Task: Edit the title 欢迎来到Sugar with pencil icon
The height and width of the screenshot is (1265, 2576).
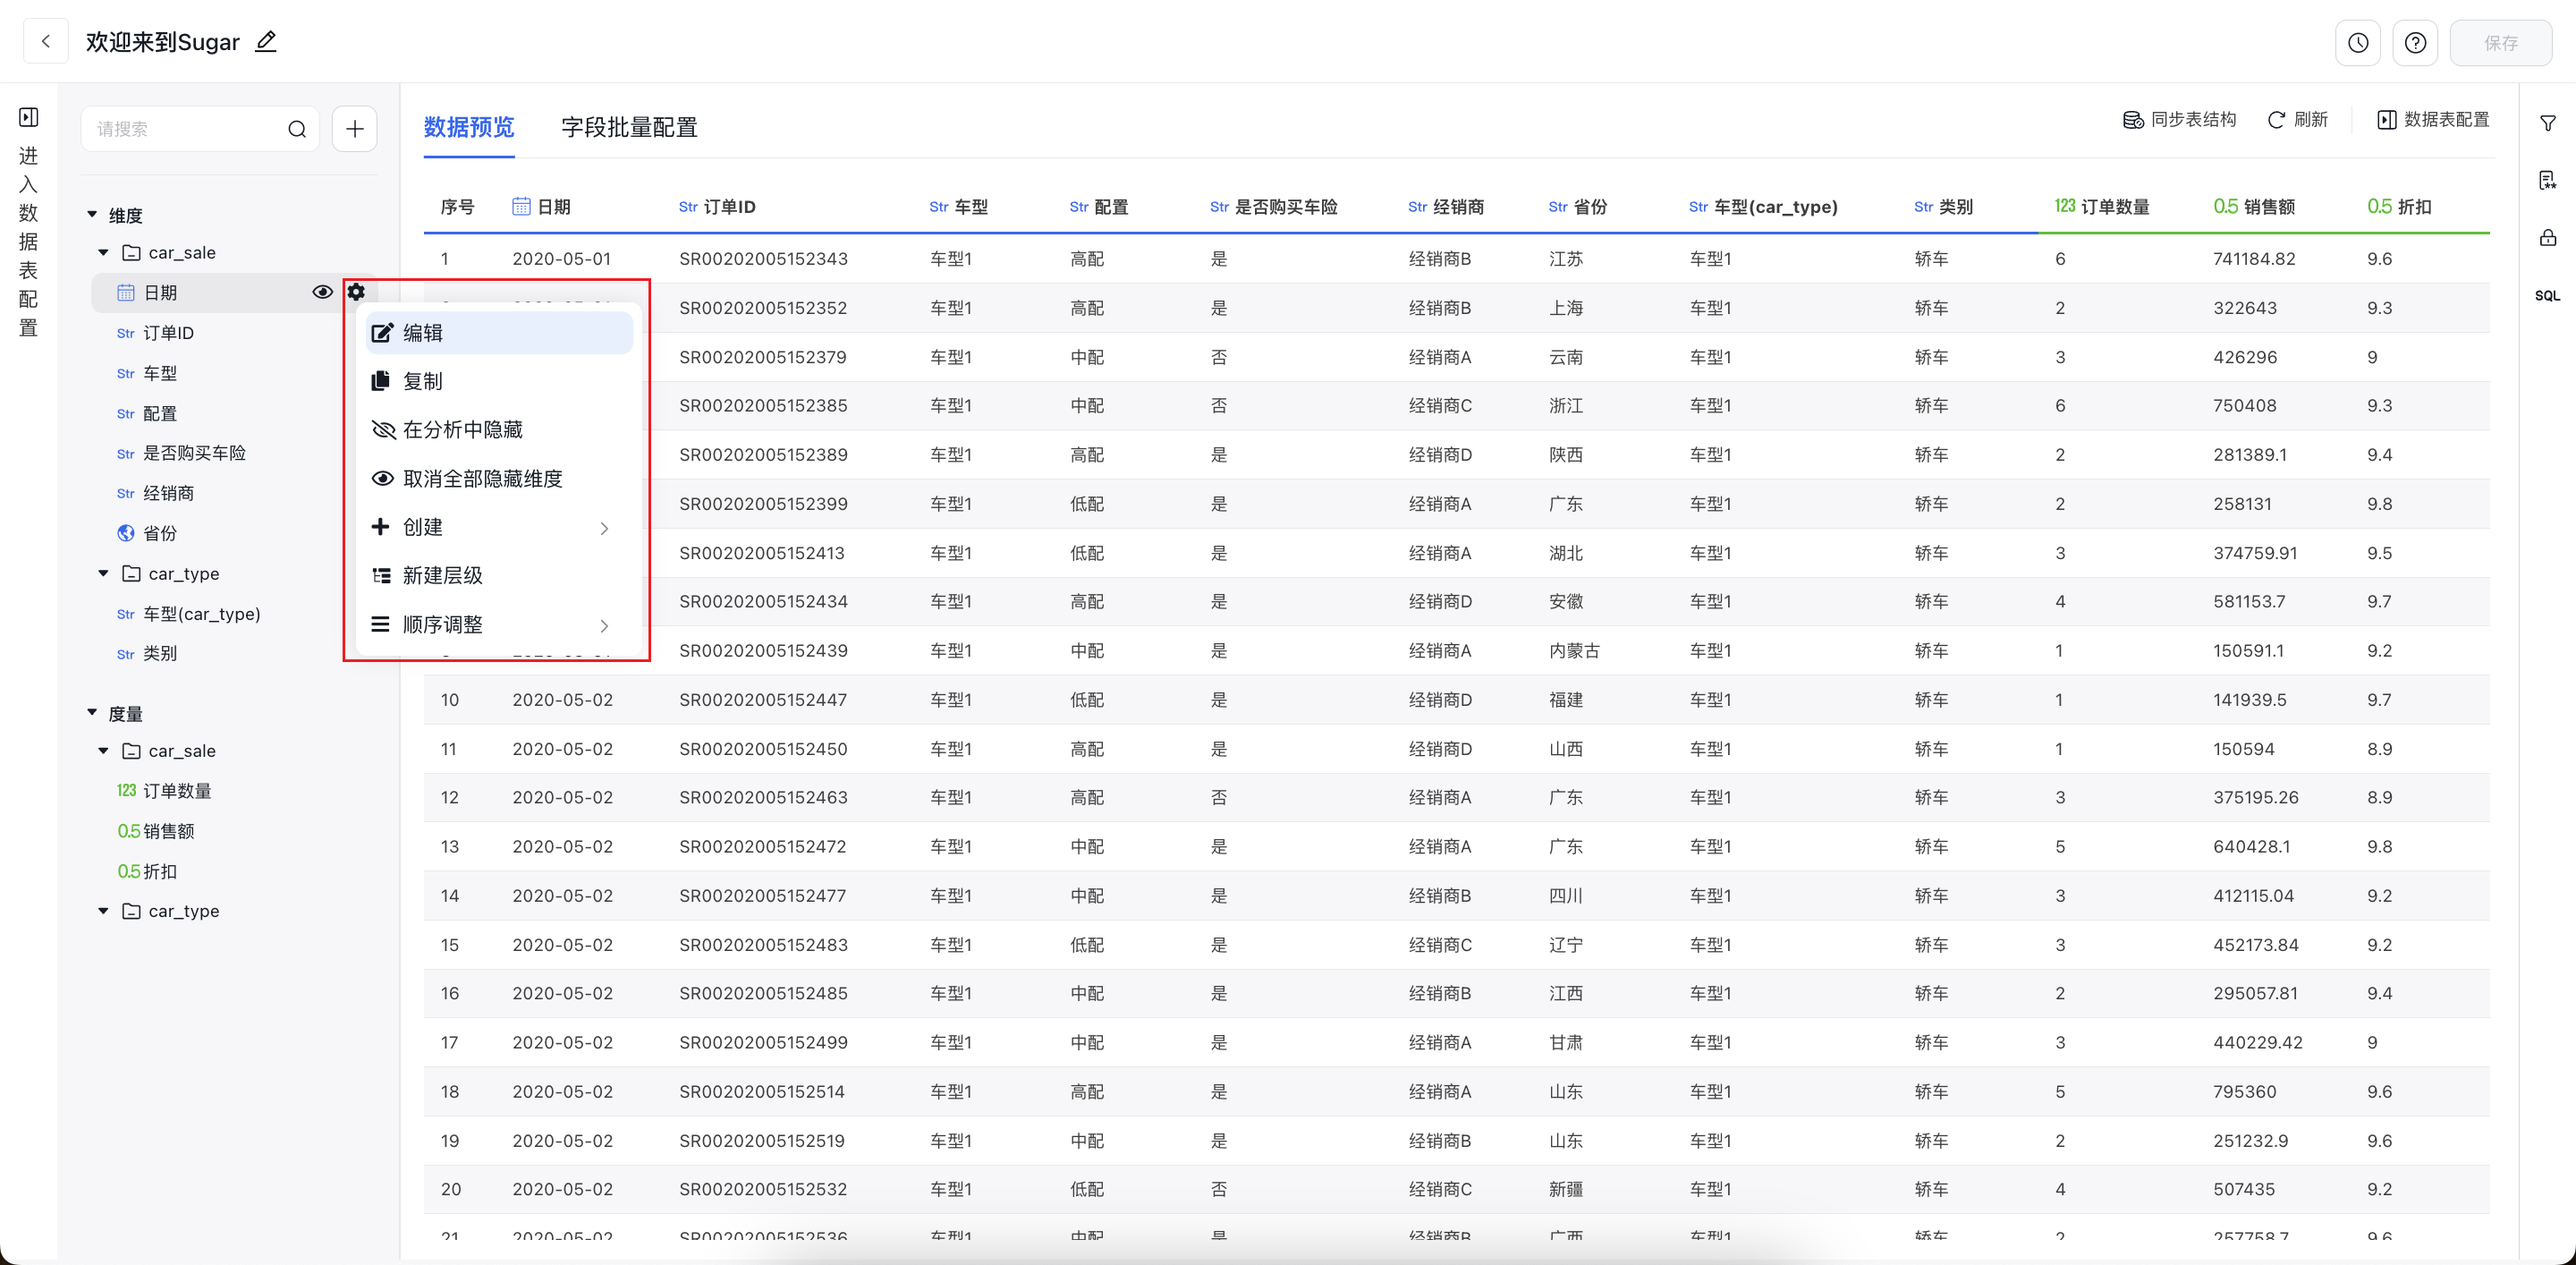Action: click(266, 41)
